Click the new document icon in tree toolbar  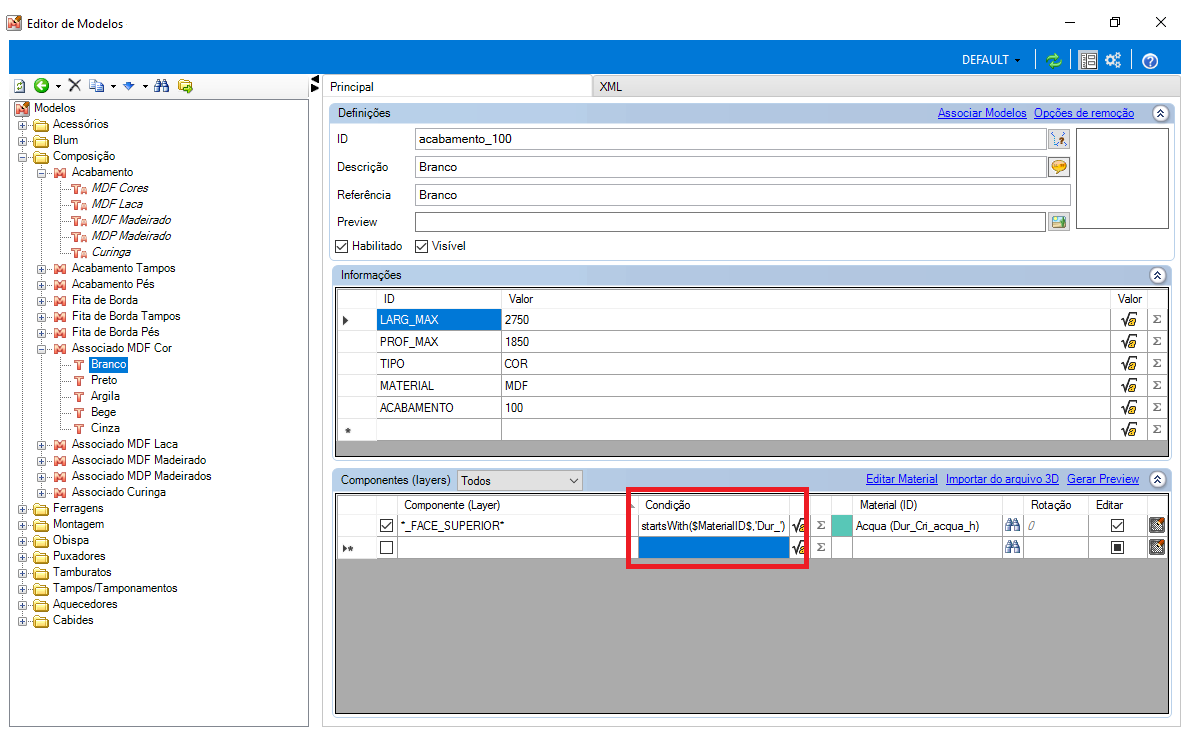coord(20,86)
